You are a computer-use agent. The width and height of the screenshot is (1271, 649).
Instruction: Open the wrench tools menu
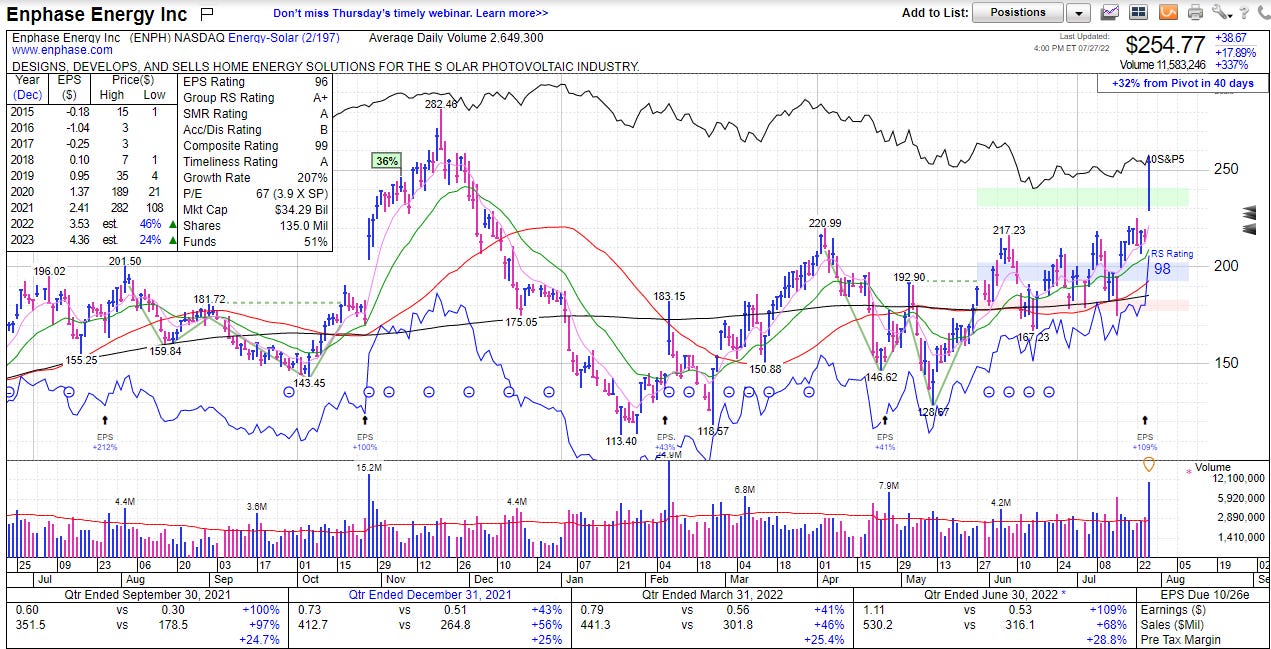[x=1221, y=13]
